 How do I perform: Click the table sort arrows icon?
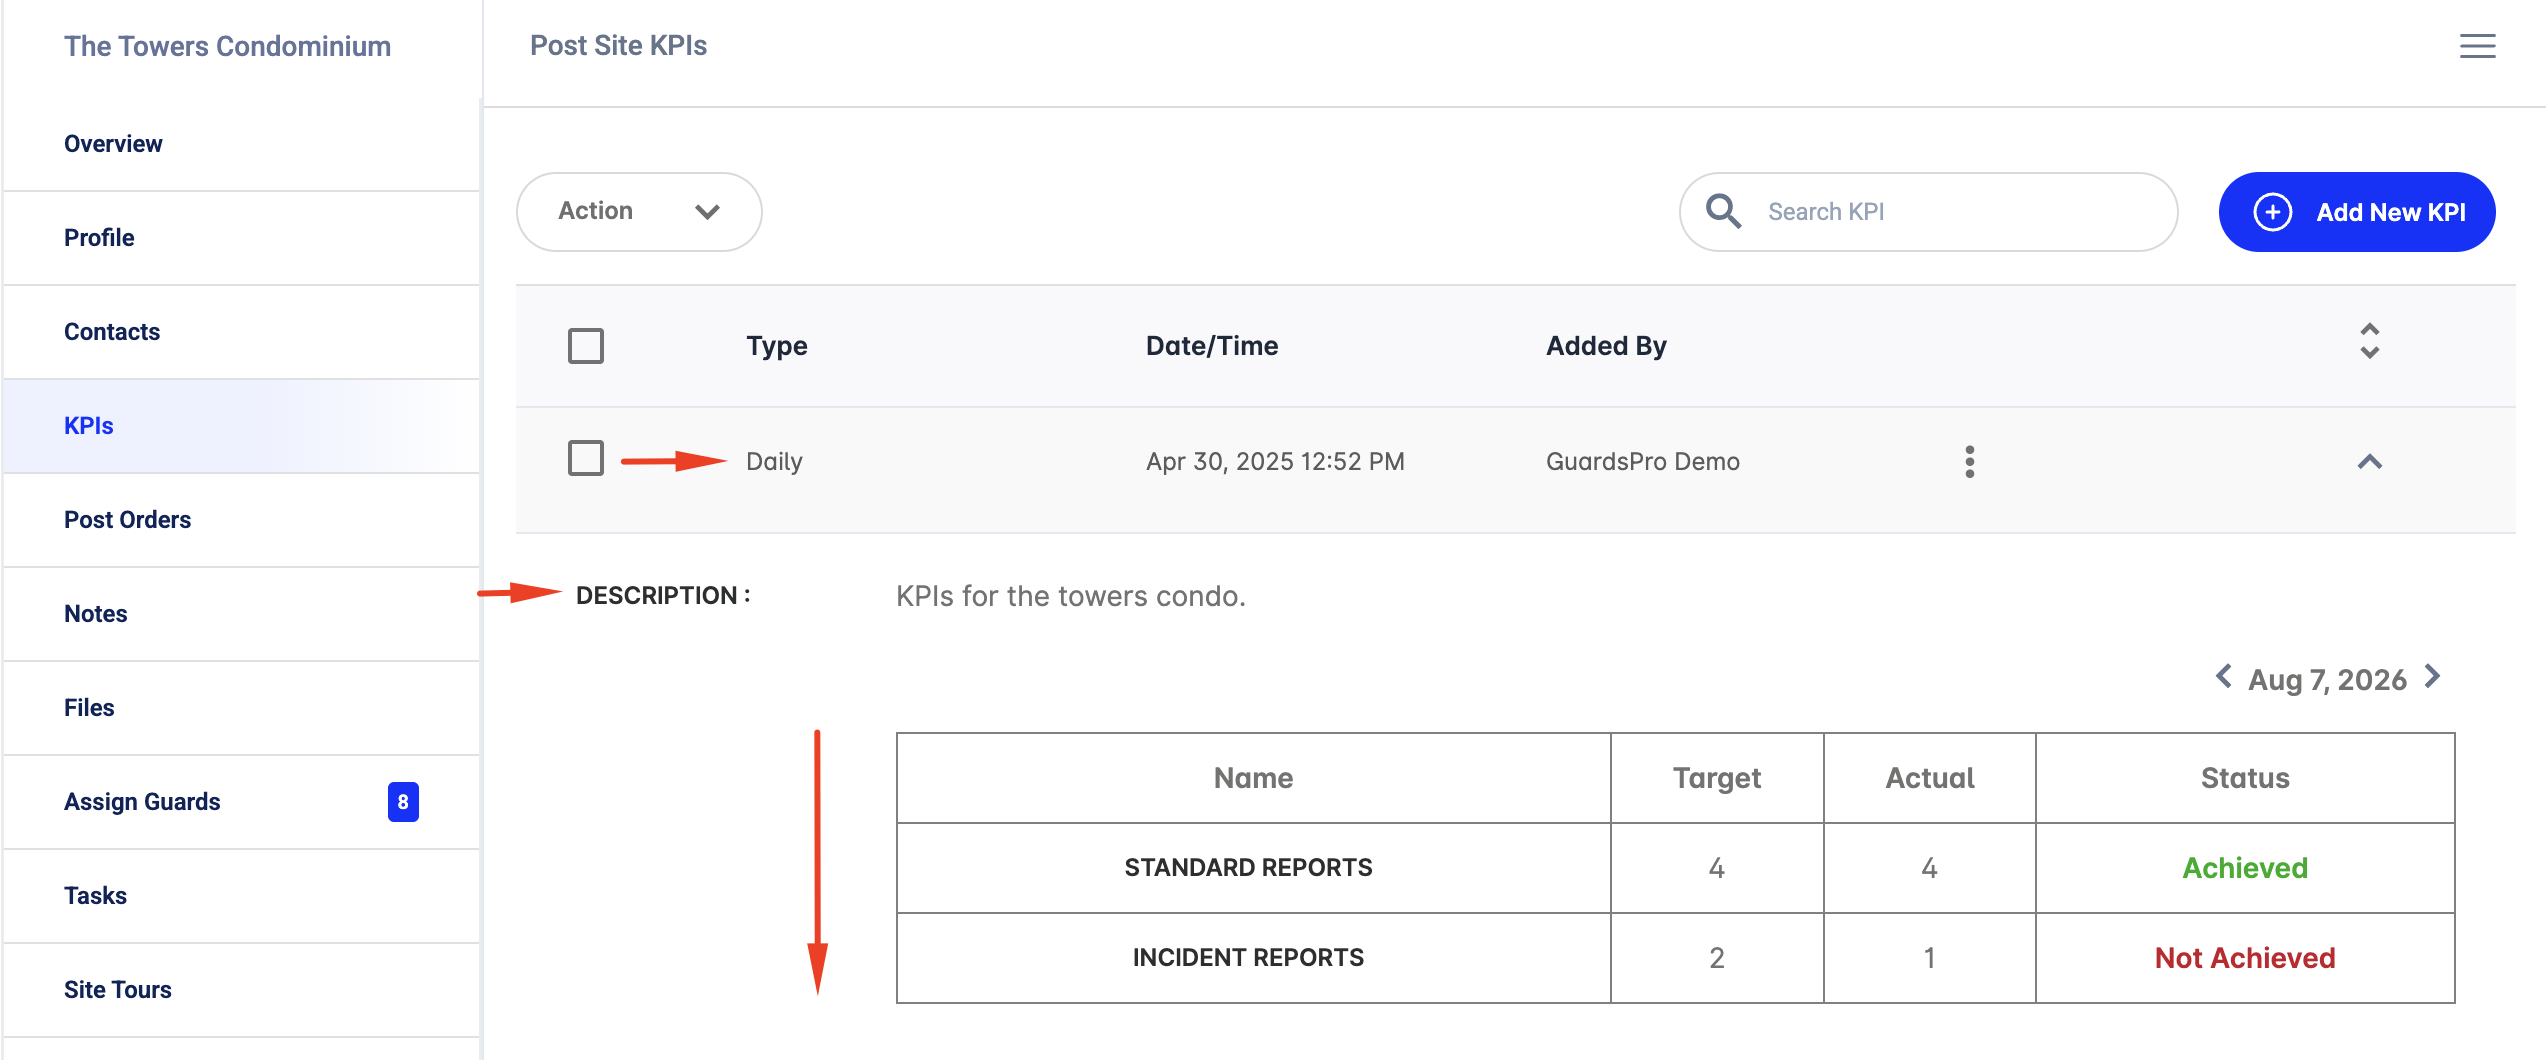click(2369, 341)
